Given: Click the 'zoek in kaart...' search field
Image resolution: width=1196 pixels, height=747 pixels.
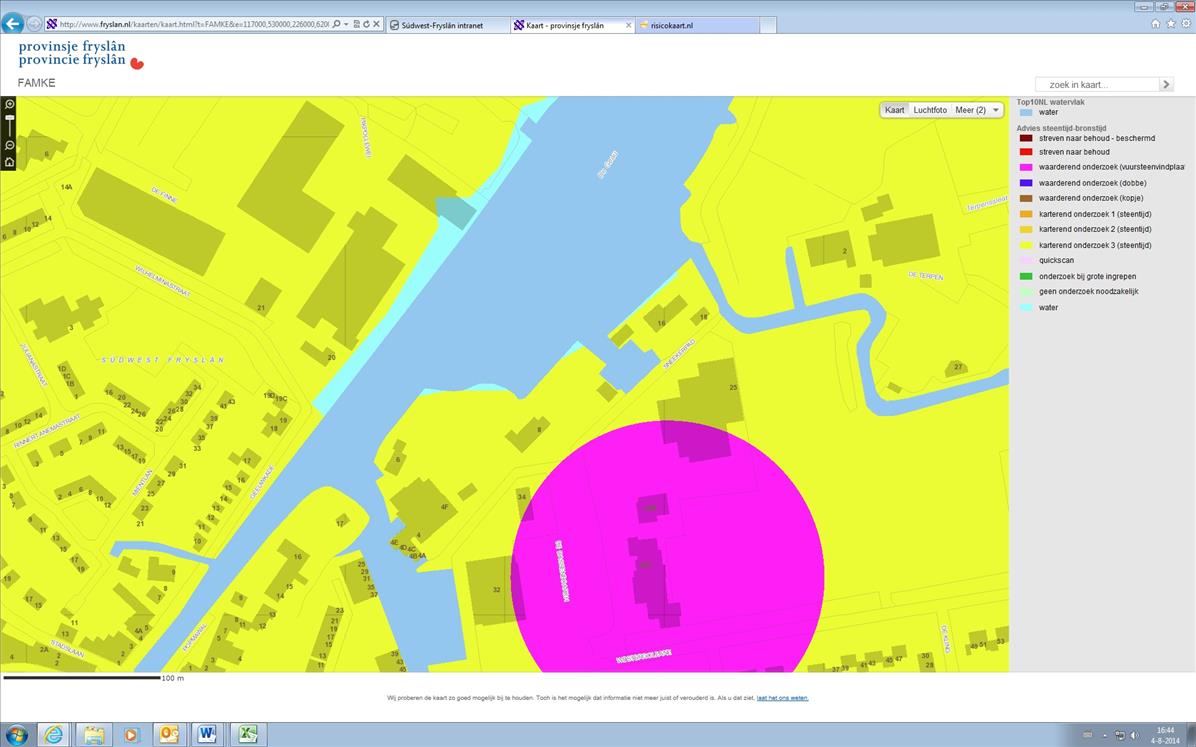Looking at the screenshot, I should pyautogui.click(x=1097, y=84).
